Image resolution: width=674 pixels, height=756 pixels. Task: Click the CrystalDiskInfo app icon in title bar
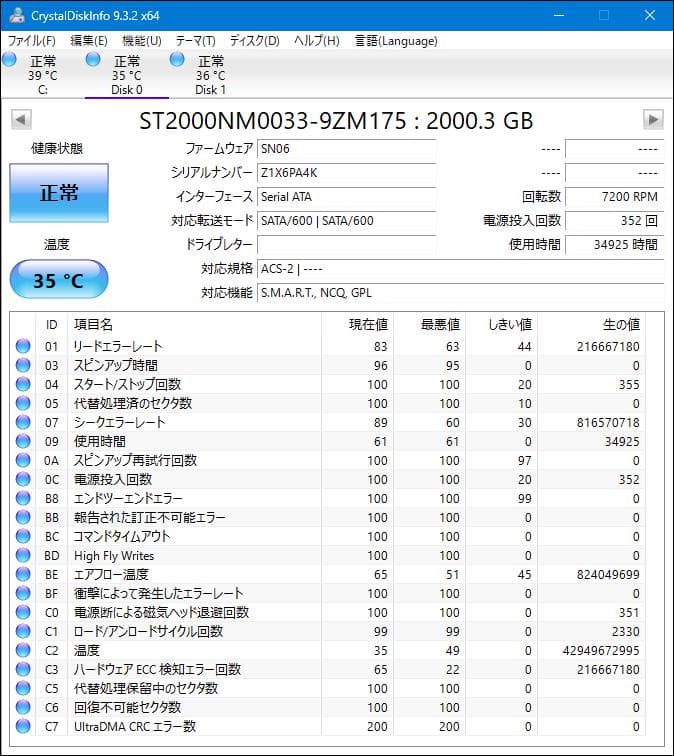[16, 15]
